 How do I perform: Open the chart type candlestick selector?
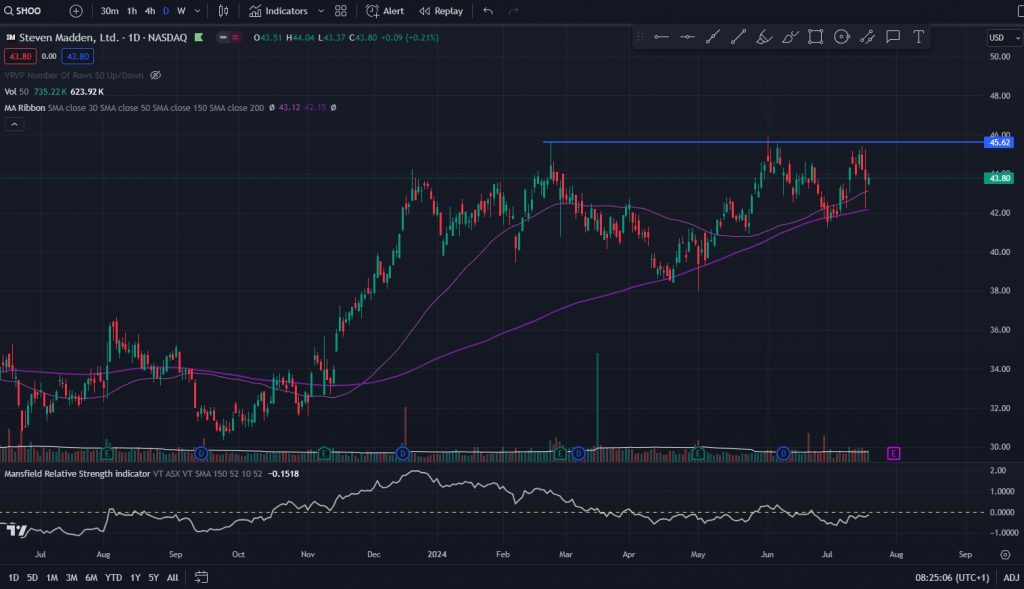tap(223, 11)
